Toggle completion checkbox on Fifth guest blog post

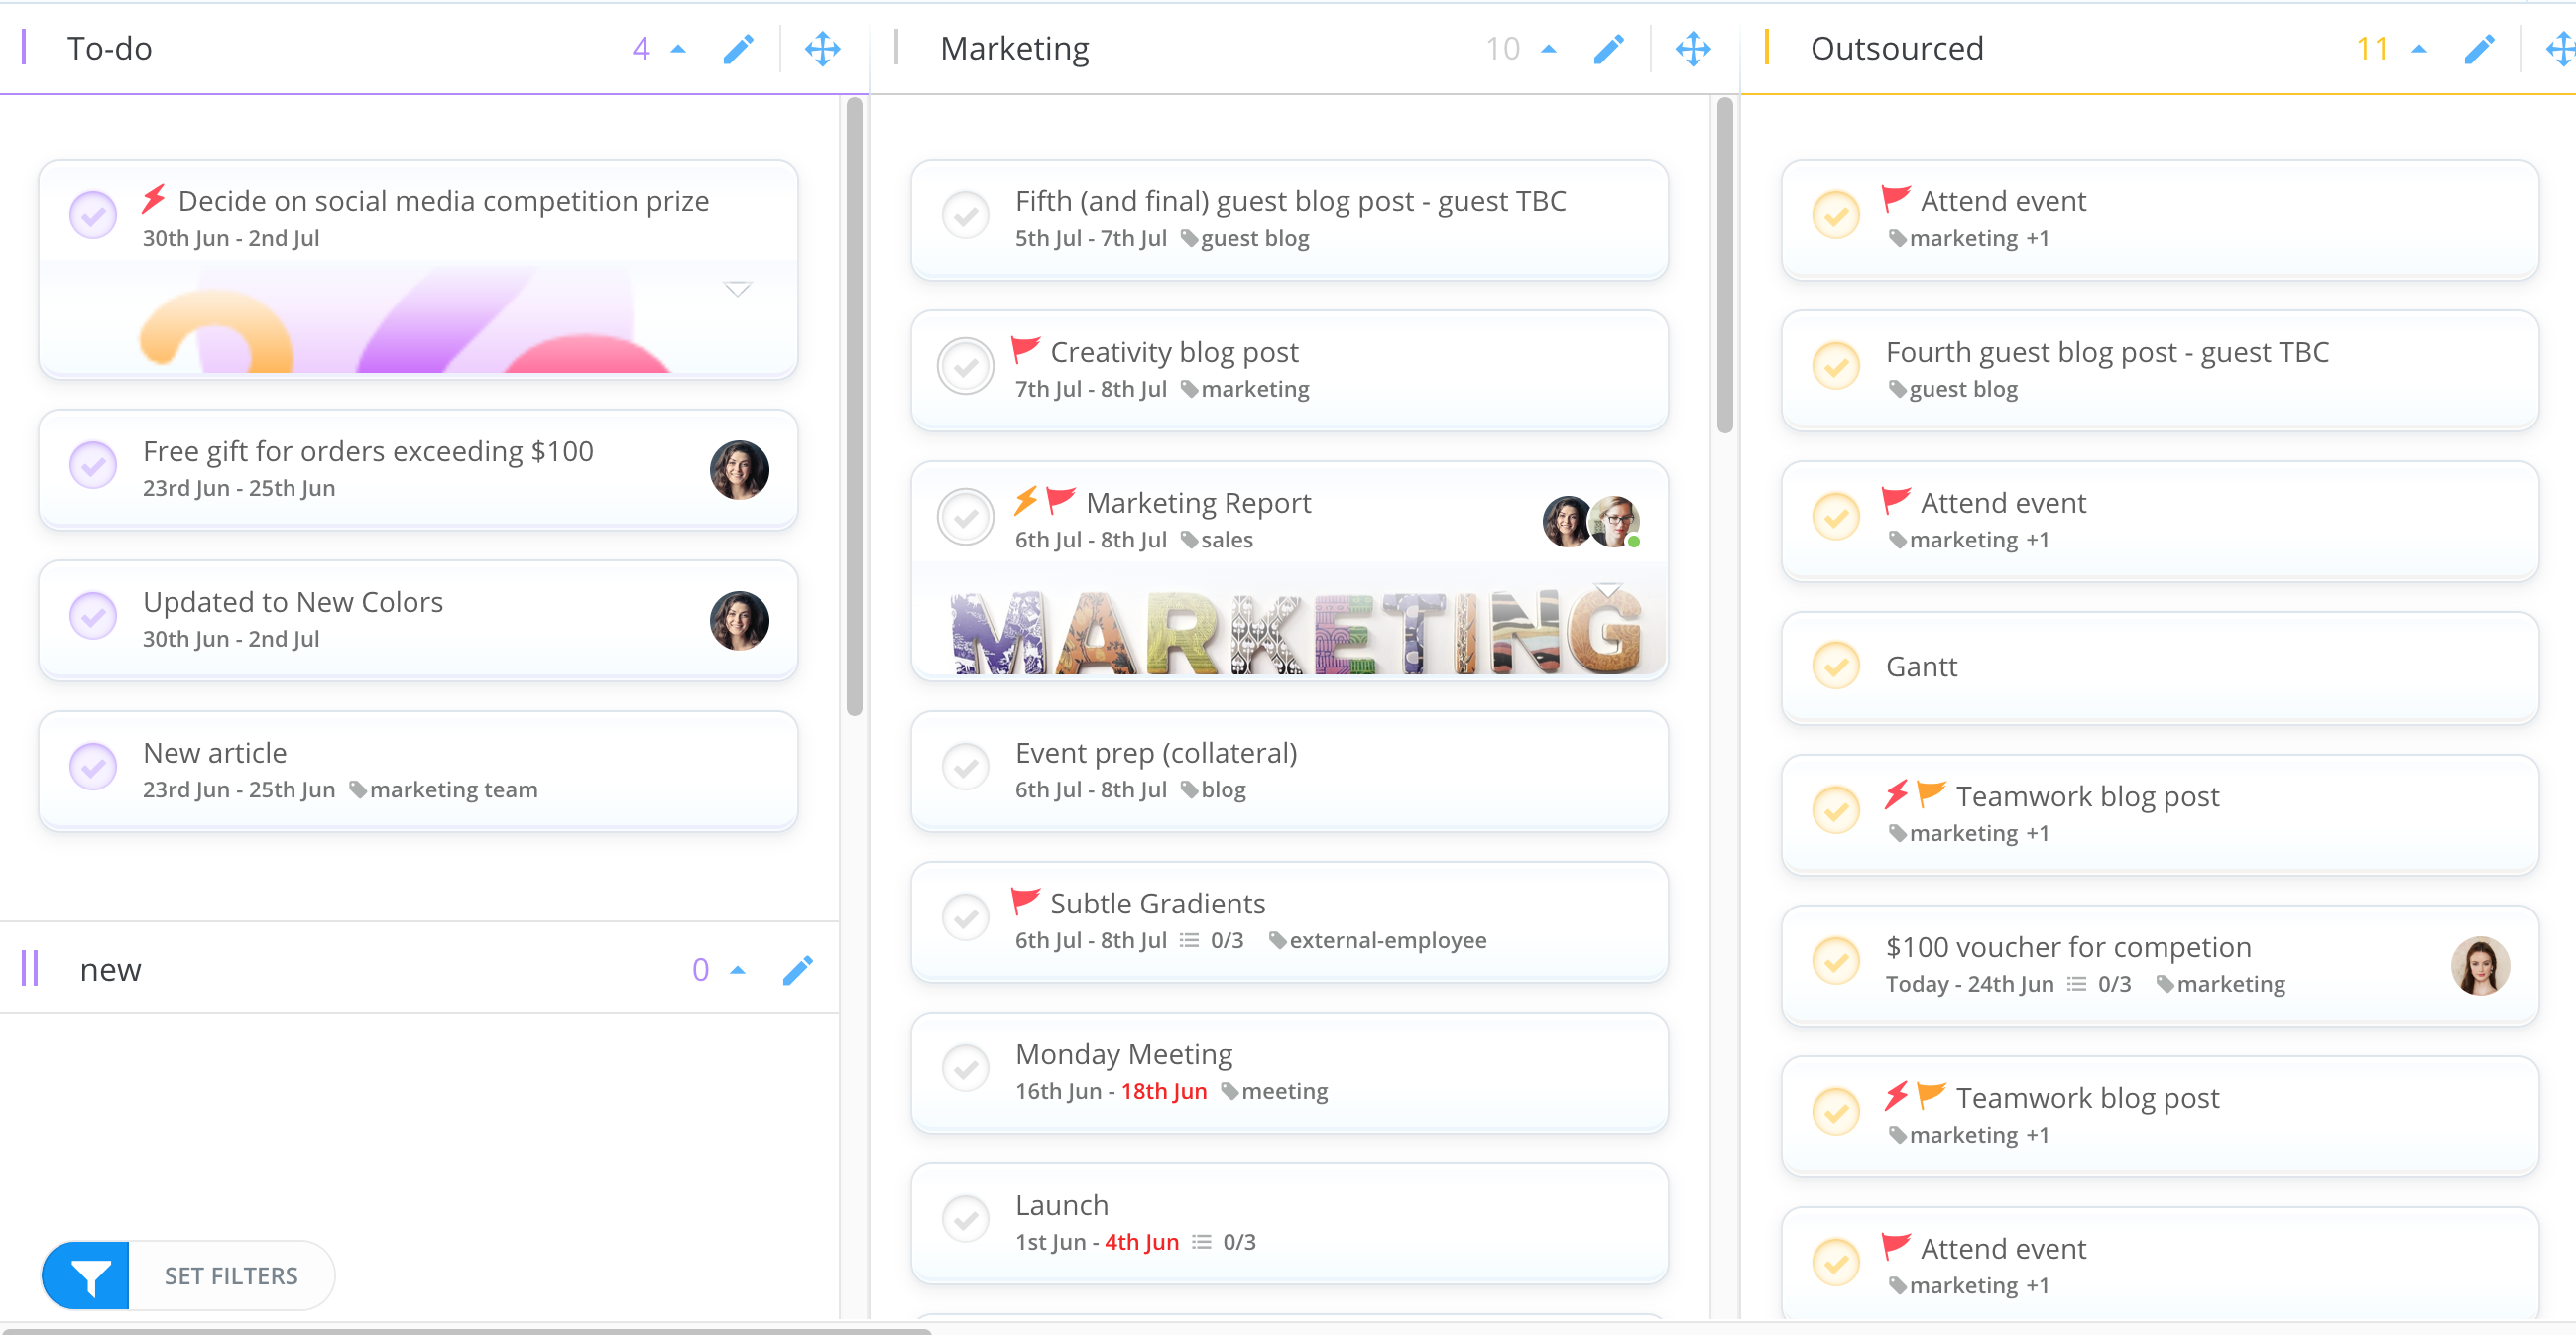coord(965,218)
